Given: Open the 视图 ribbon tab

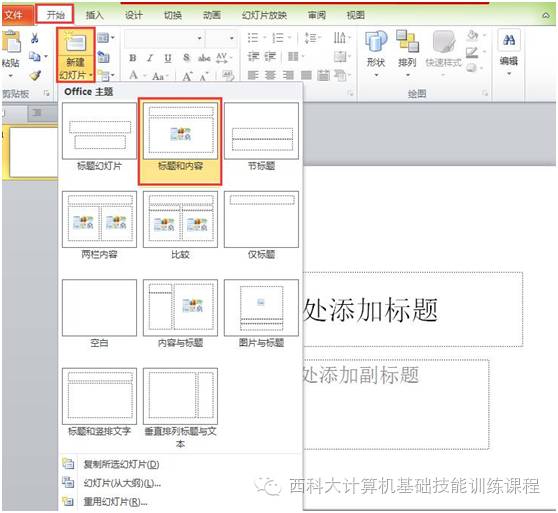Looking at the screenshot, I should 356,15.
